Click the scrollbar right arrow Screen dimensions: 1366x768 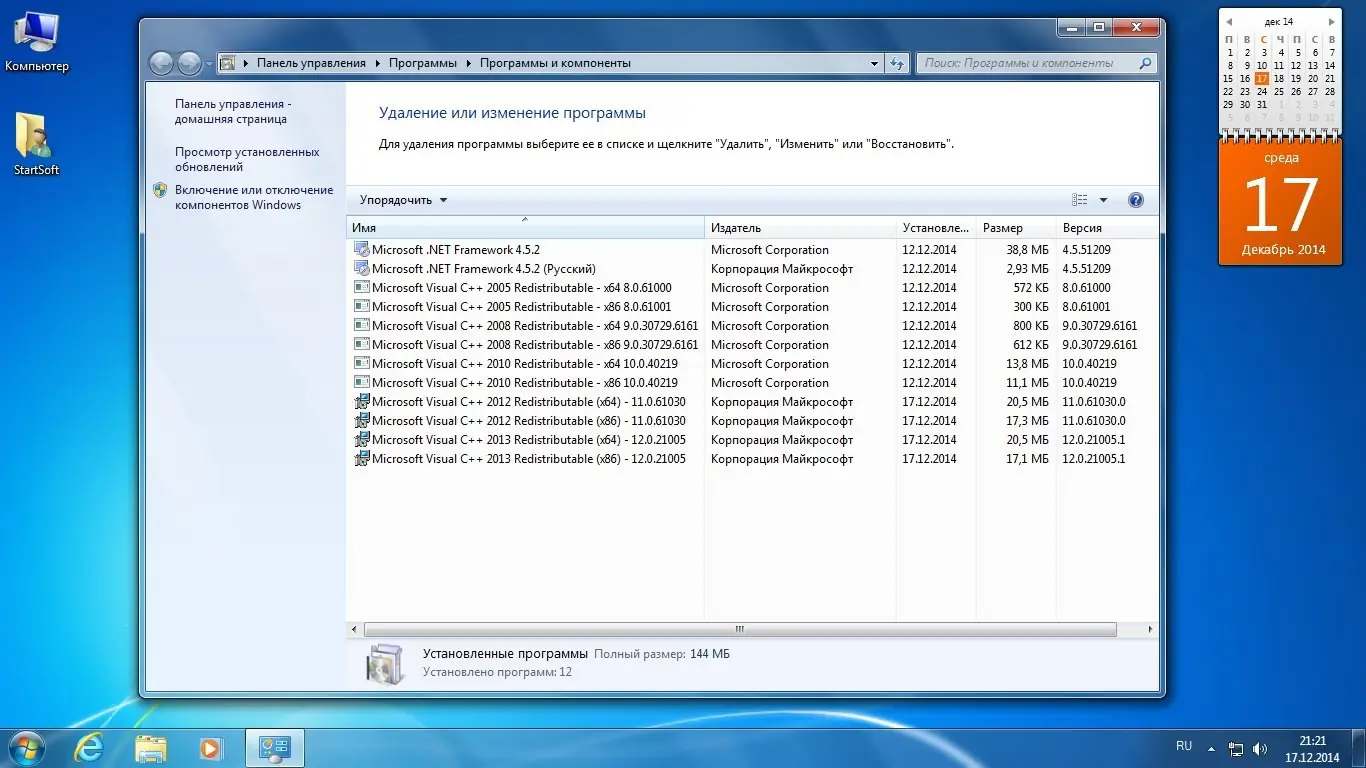pos(1151,630)
